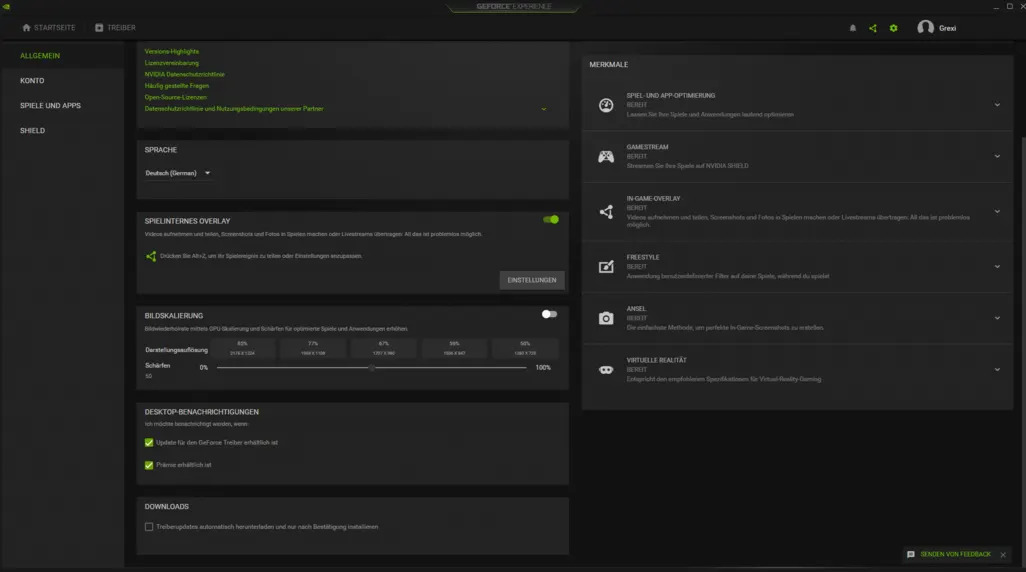Uncheck the Prämie erhältlich notification checkbox

tap(149, 465)
